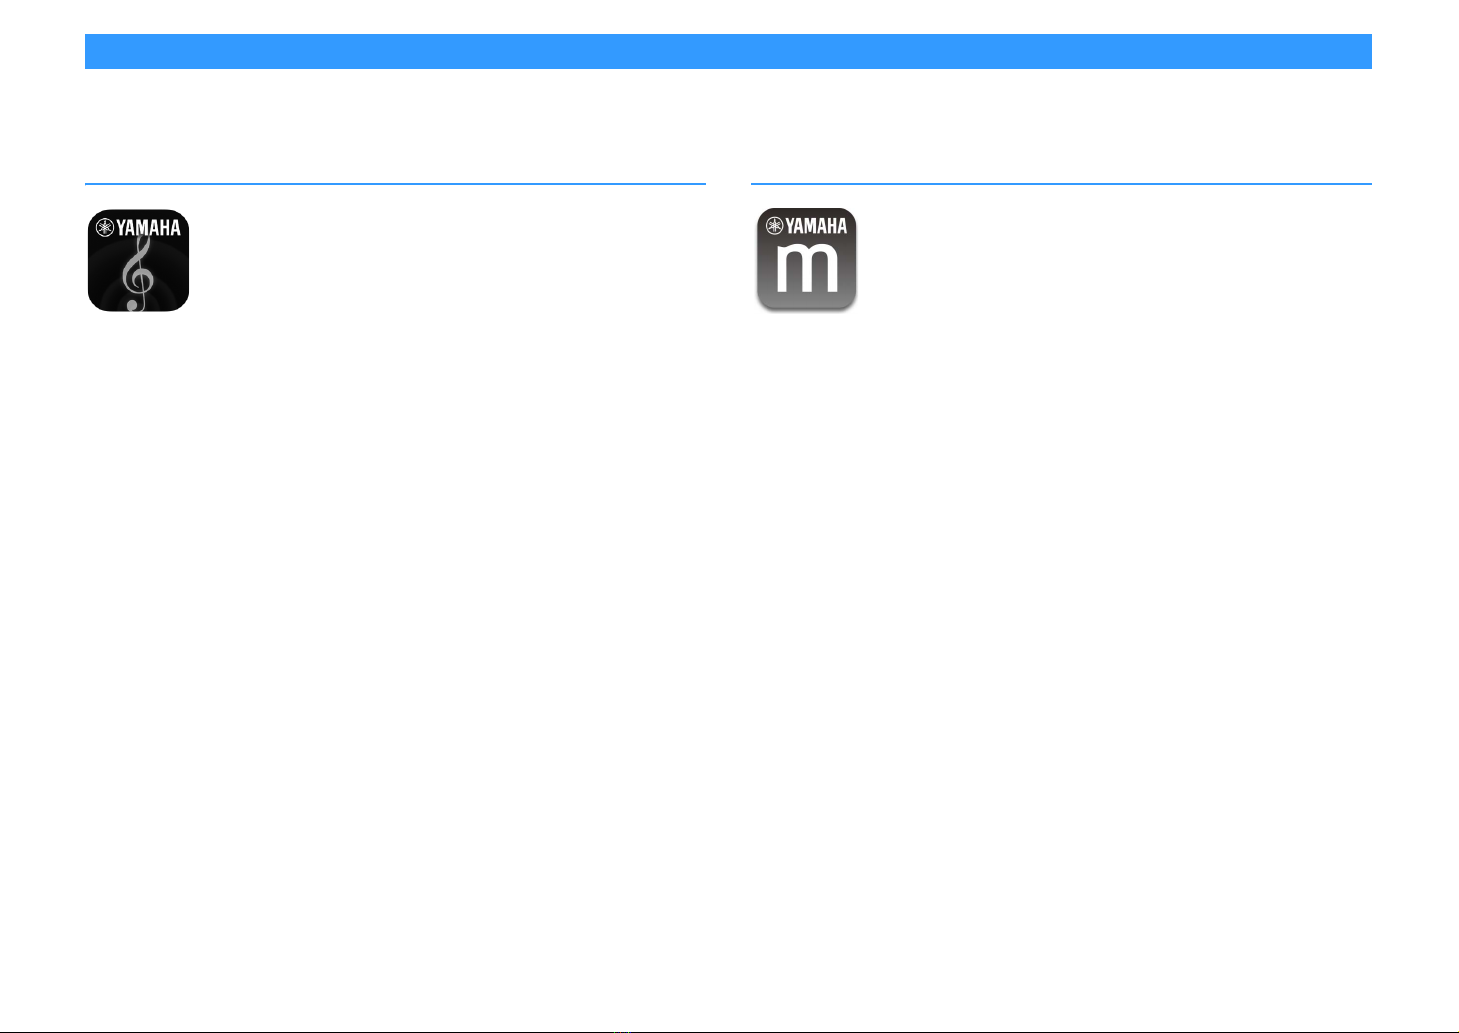Viewport: 1459px width, 1033px height.
Task: Click the blank area beside the treble clef icon
Action: click(448, 260)
